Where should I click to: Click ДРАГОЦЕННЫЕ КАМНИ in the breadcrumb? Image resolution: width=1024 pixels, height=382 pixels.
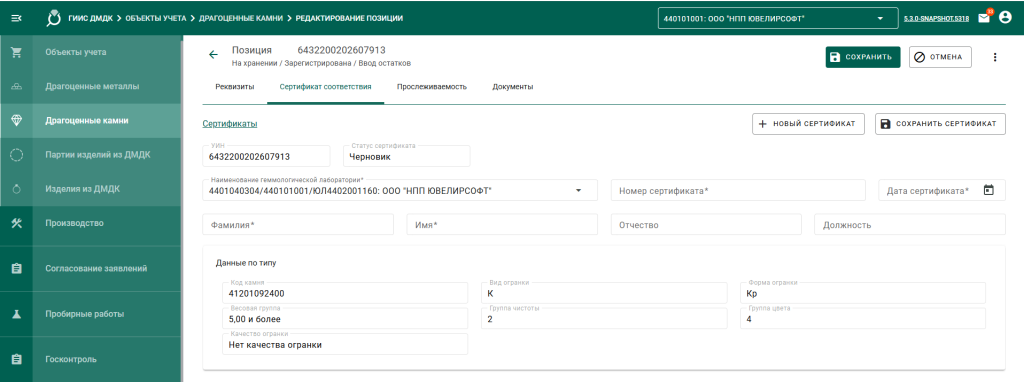pyautogui.click(x=242, y=18)
